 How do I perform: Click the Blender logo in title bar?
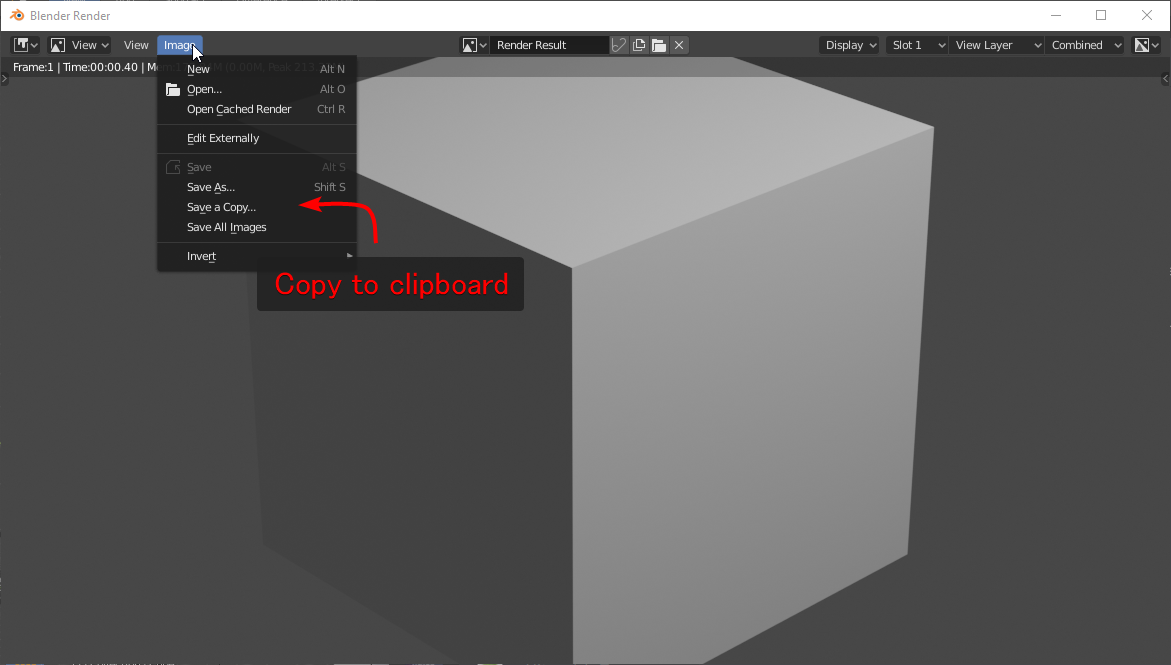tap(16, 15)
